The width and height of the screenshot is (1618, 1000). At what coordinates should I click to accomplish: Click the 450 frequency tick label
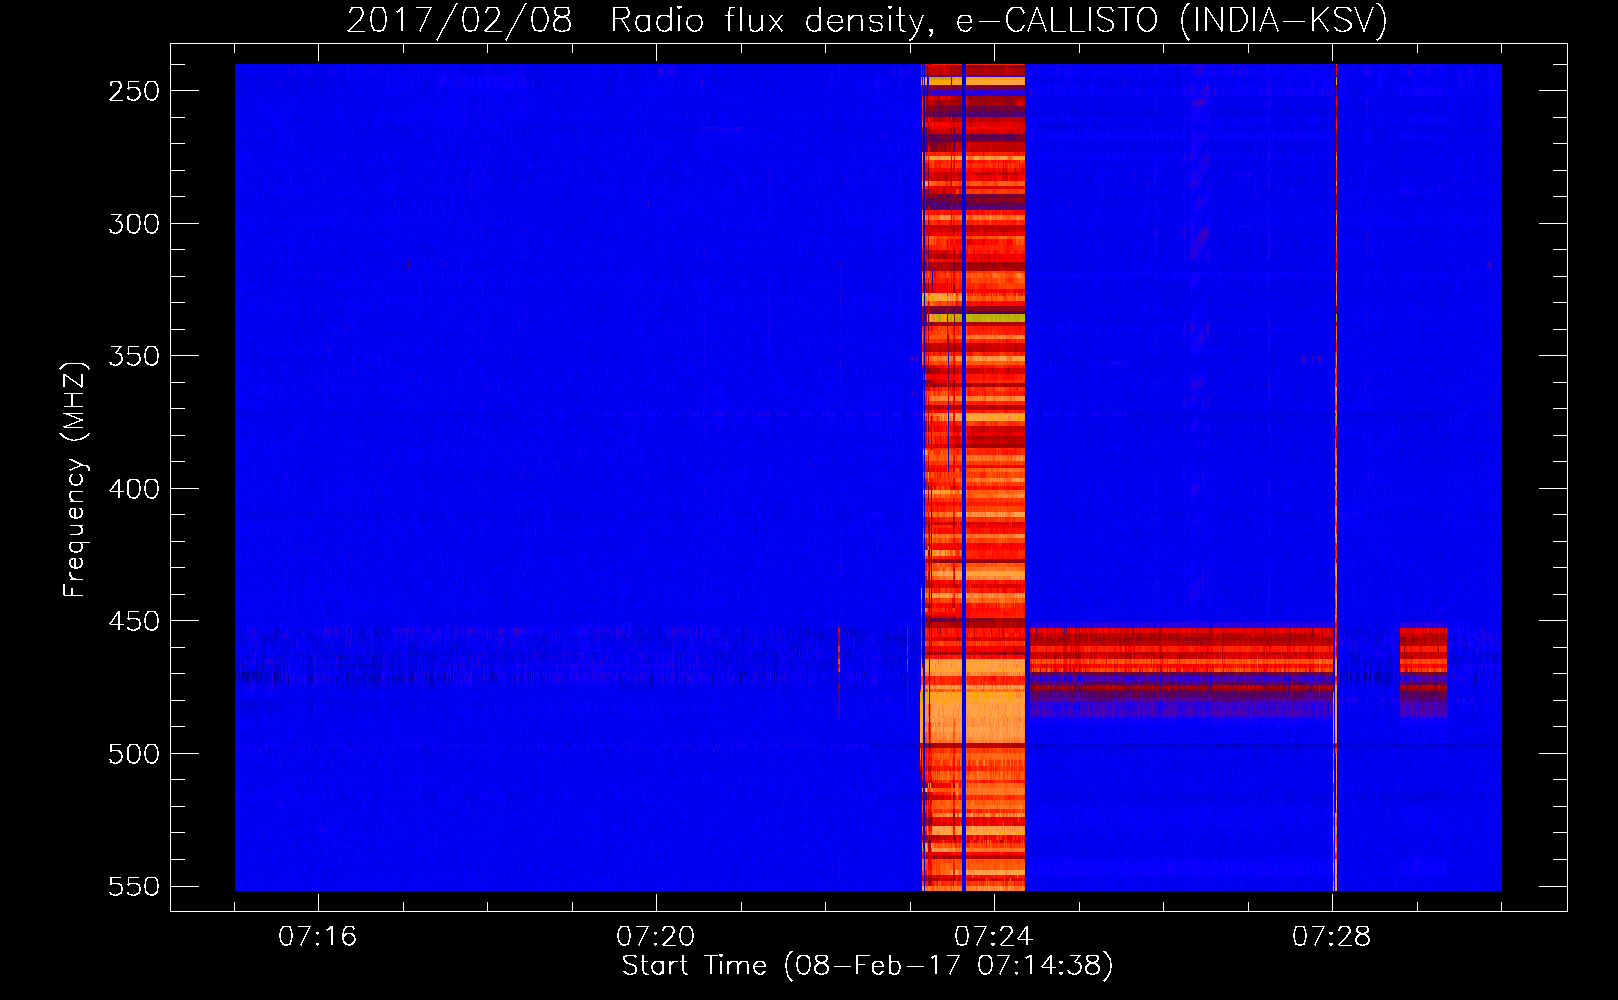(x=134, y=622)
